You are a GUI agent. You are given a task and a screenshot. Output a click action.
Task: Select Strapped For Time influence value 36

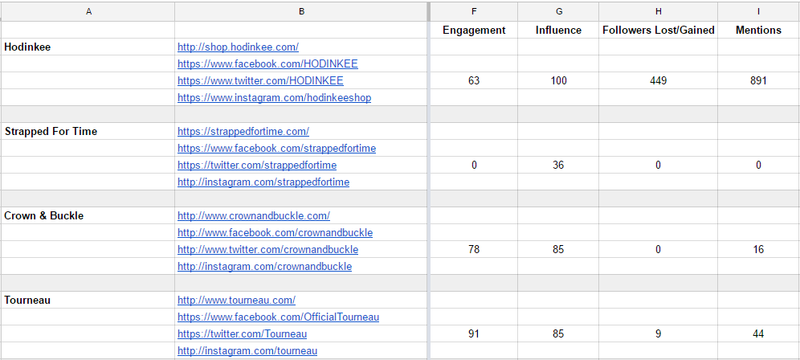coord(558,165)
